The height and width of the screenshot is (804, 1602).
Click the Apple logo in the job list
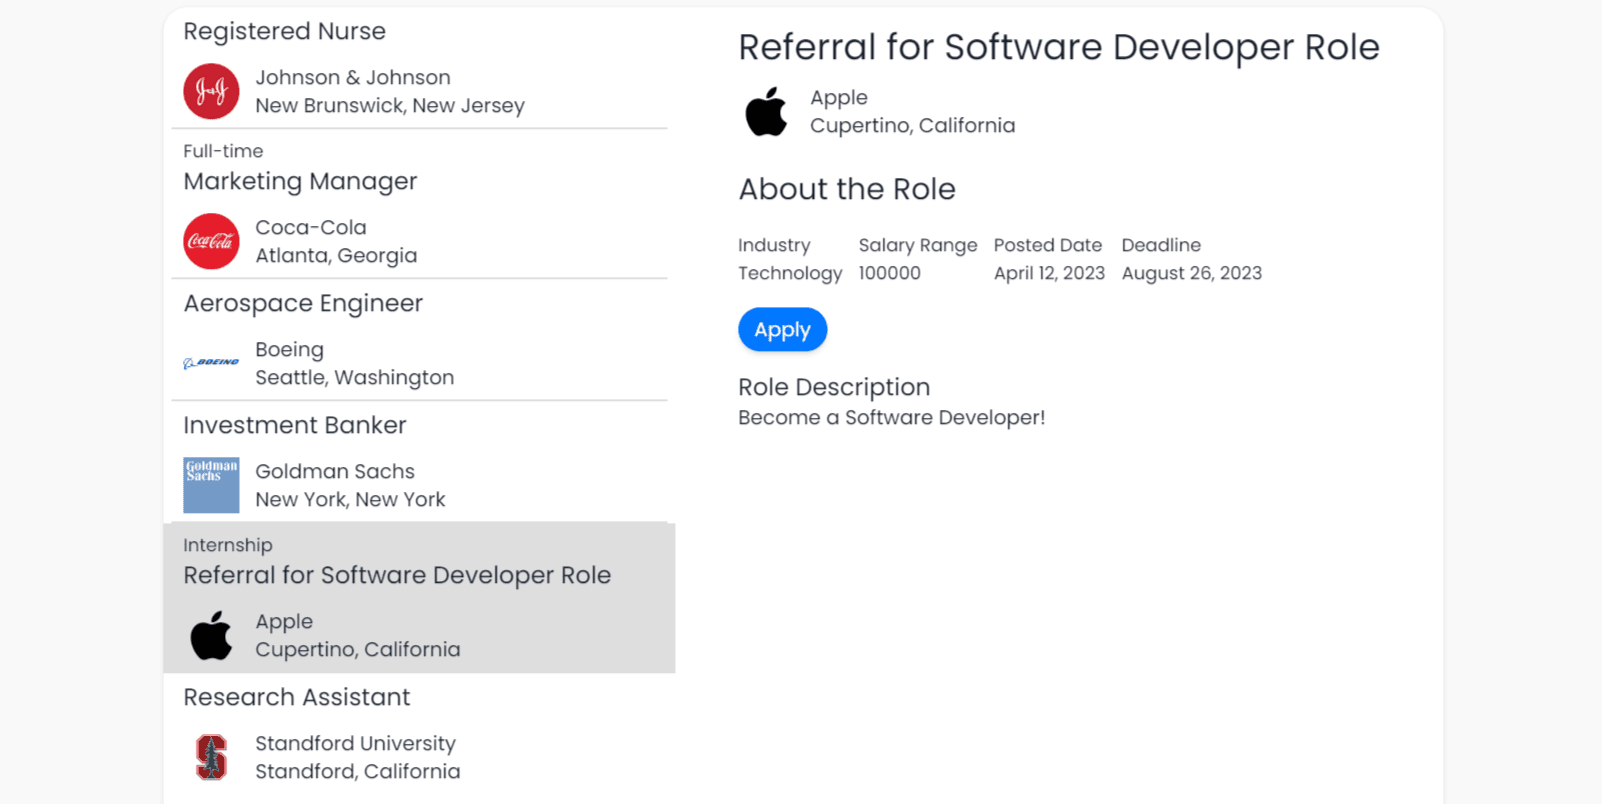click(x=211, y=635)
